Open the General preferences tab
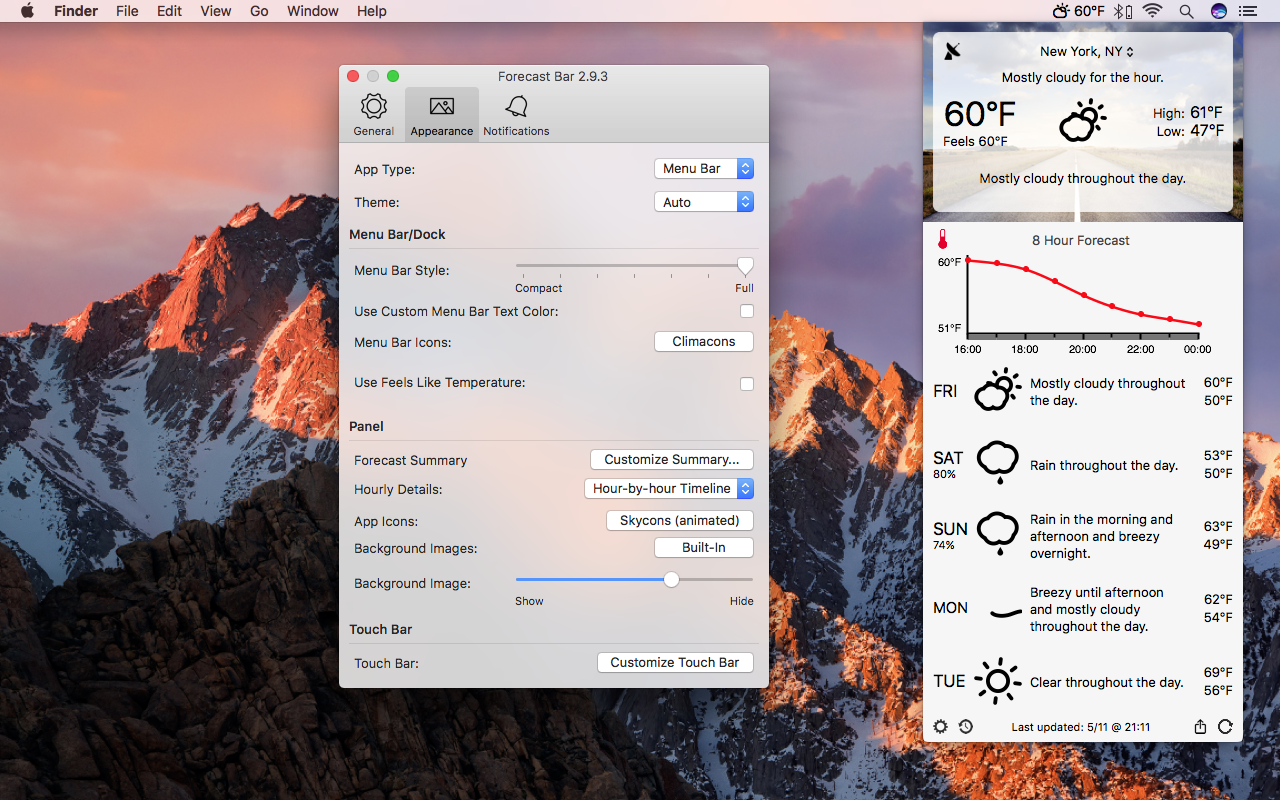Screen dimensions: 1280x800 click(x=374, y=115)
